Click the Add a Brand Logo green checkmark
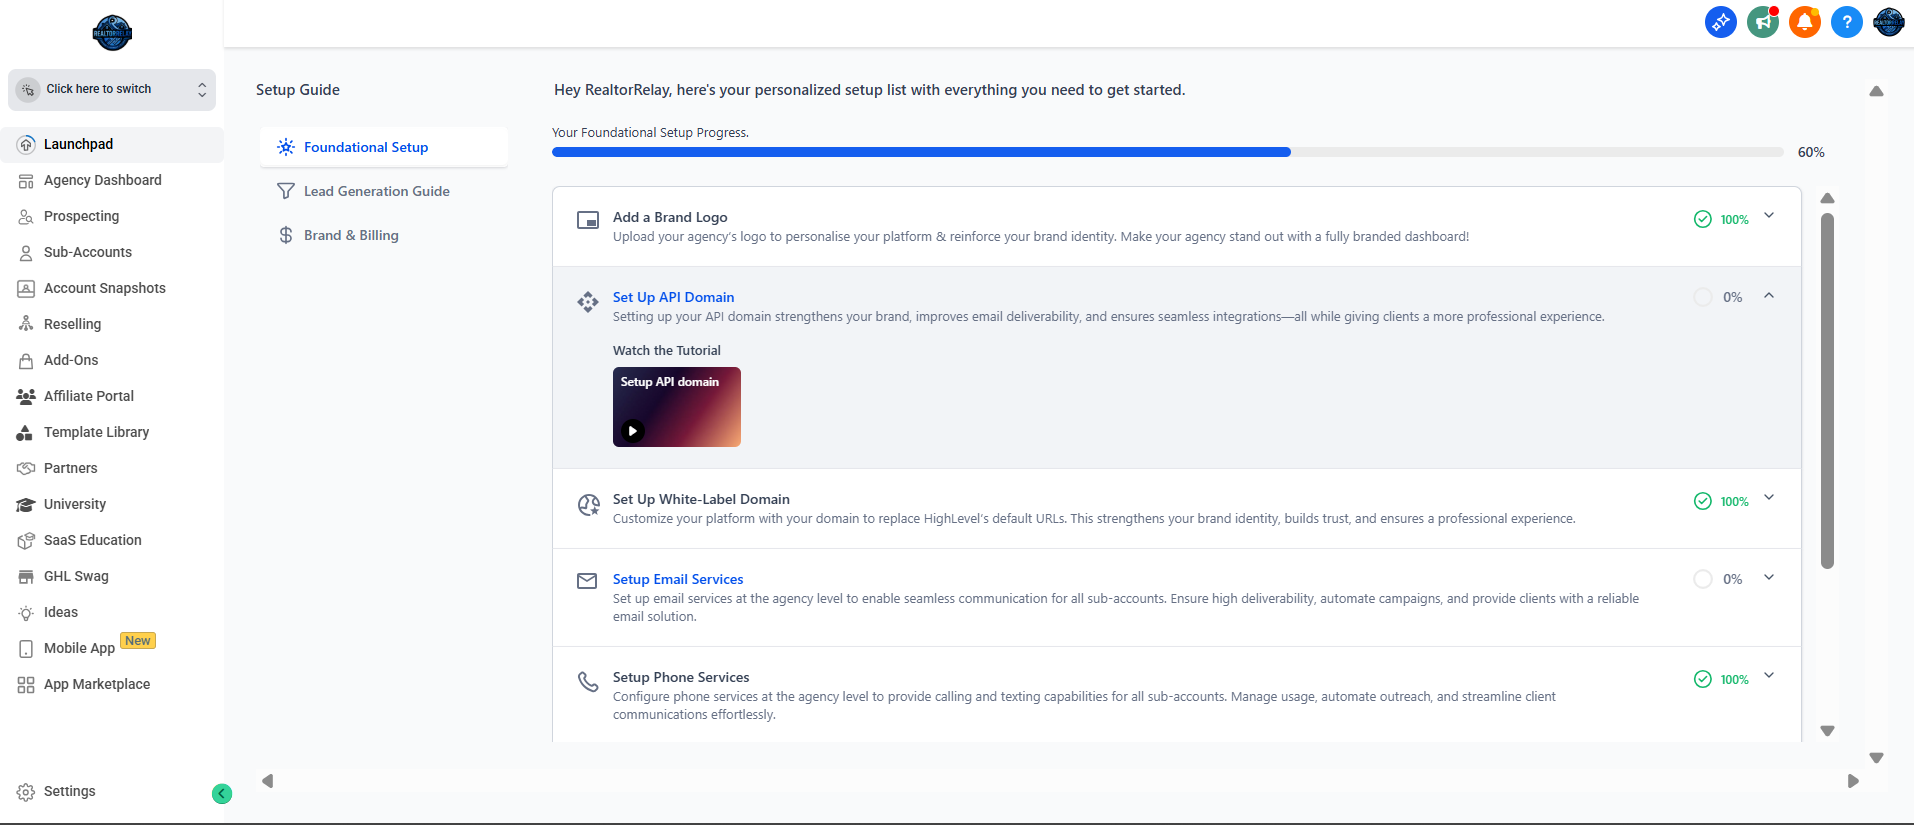The image size is (1914, 825). click(1702, 219)
